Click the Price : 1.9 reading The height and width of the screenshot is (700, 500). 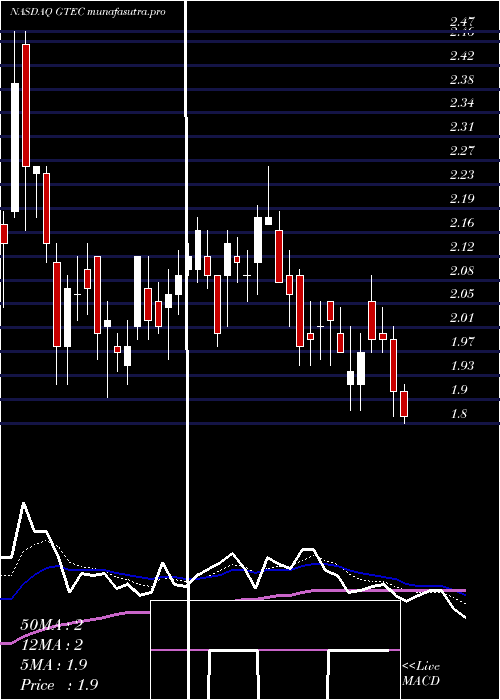tap(59, 685)
